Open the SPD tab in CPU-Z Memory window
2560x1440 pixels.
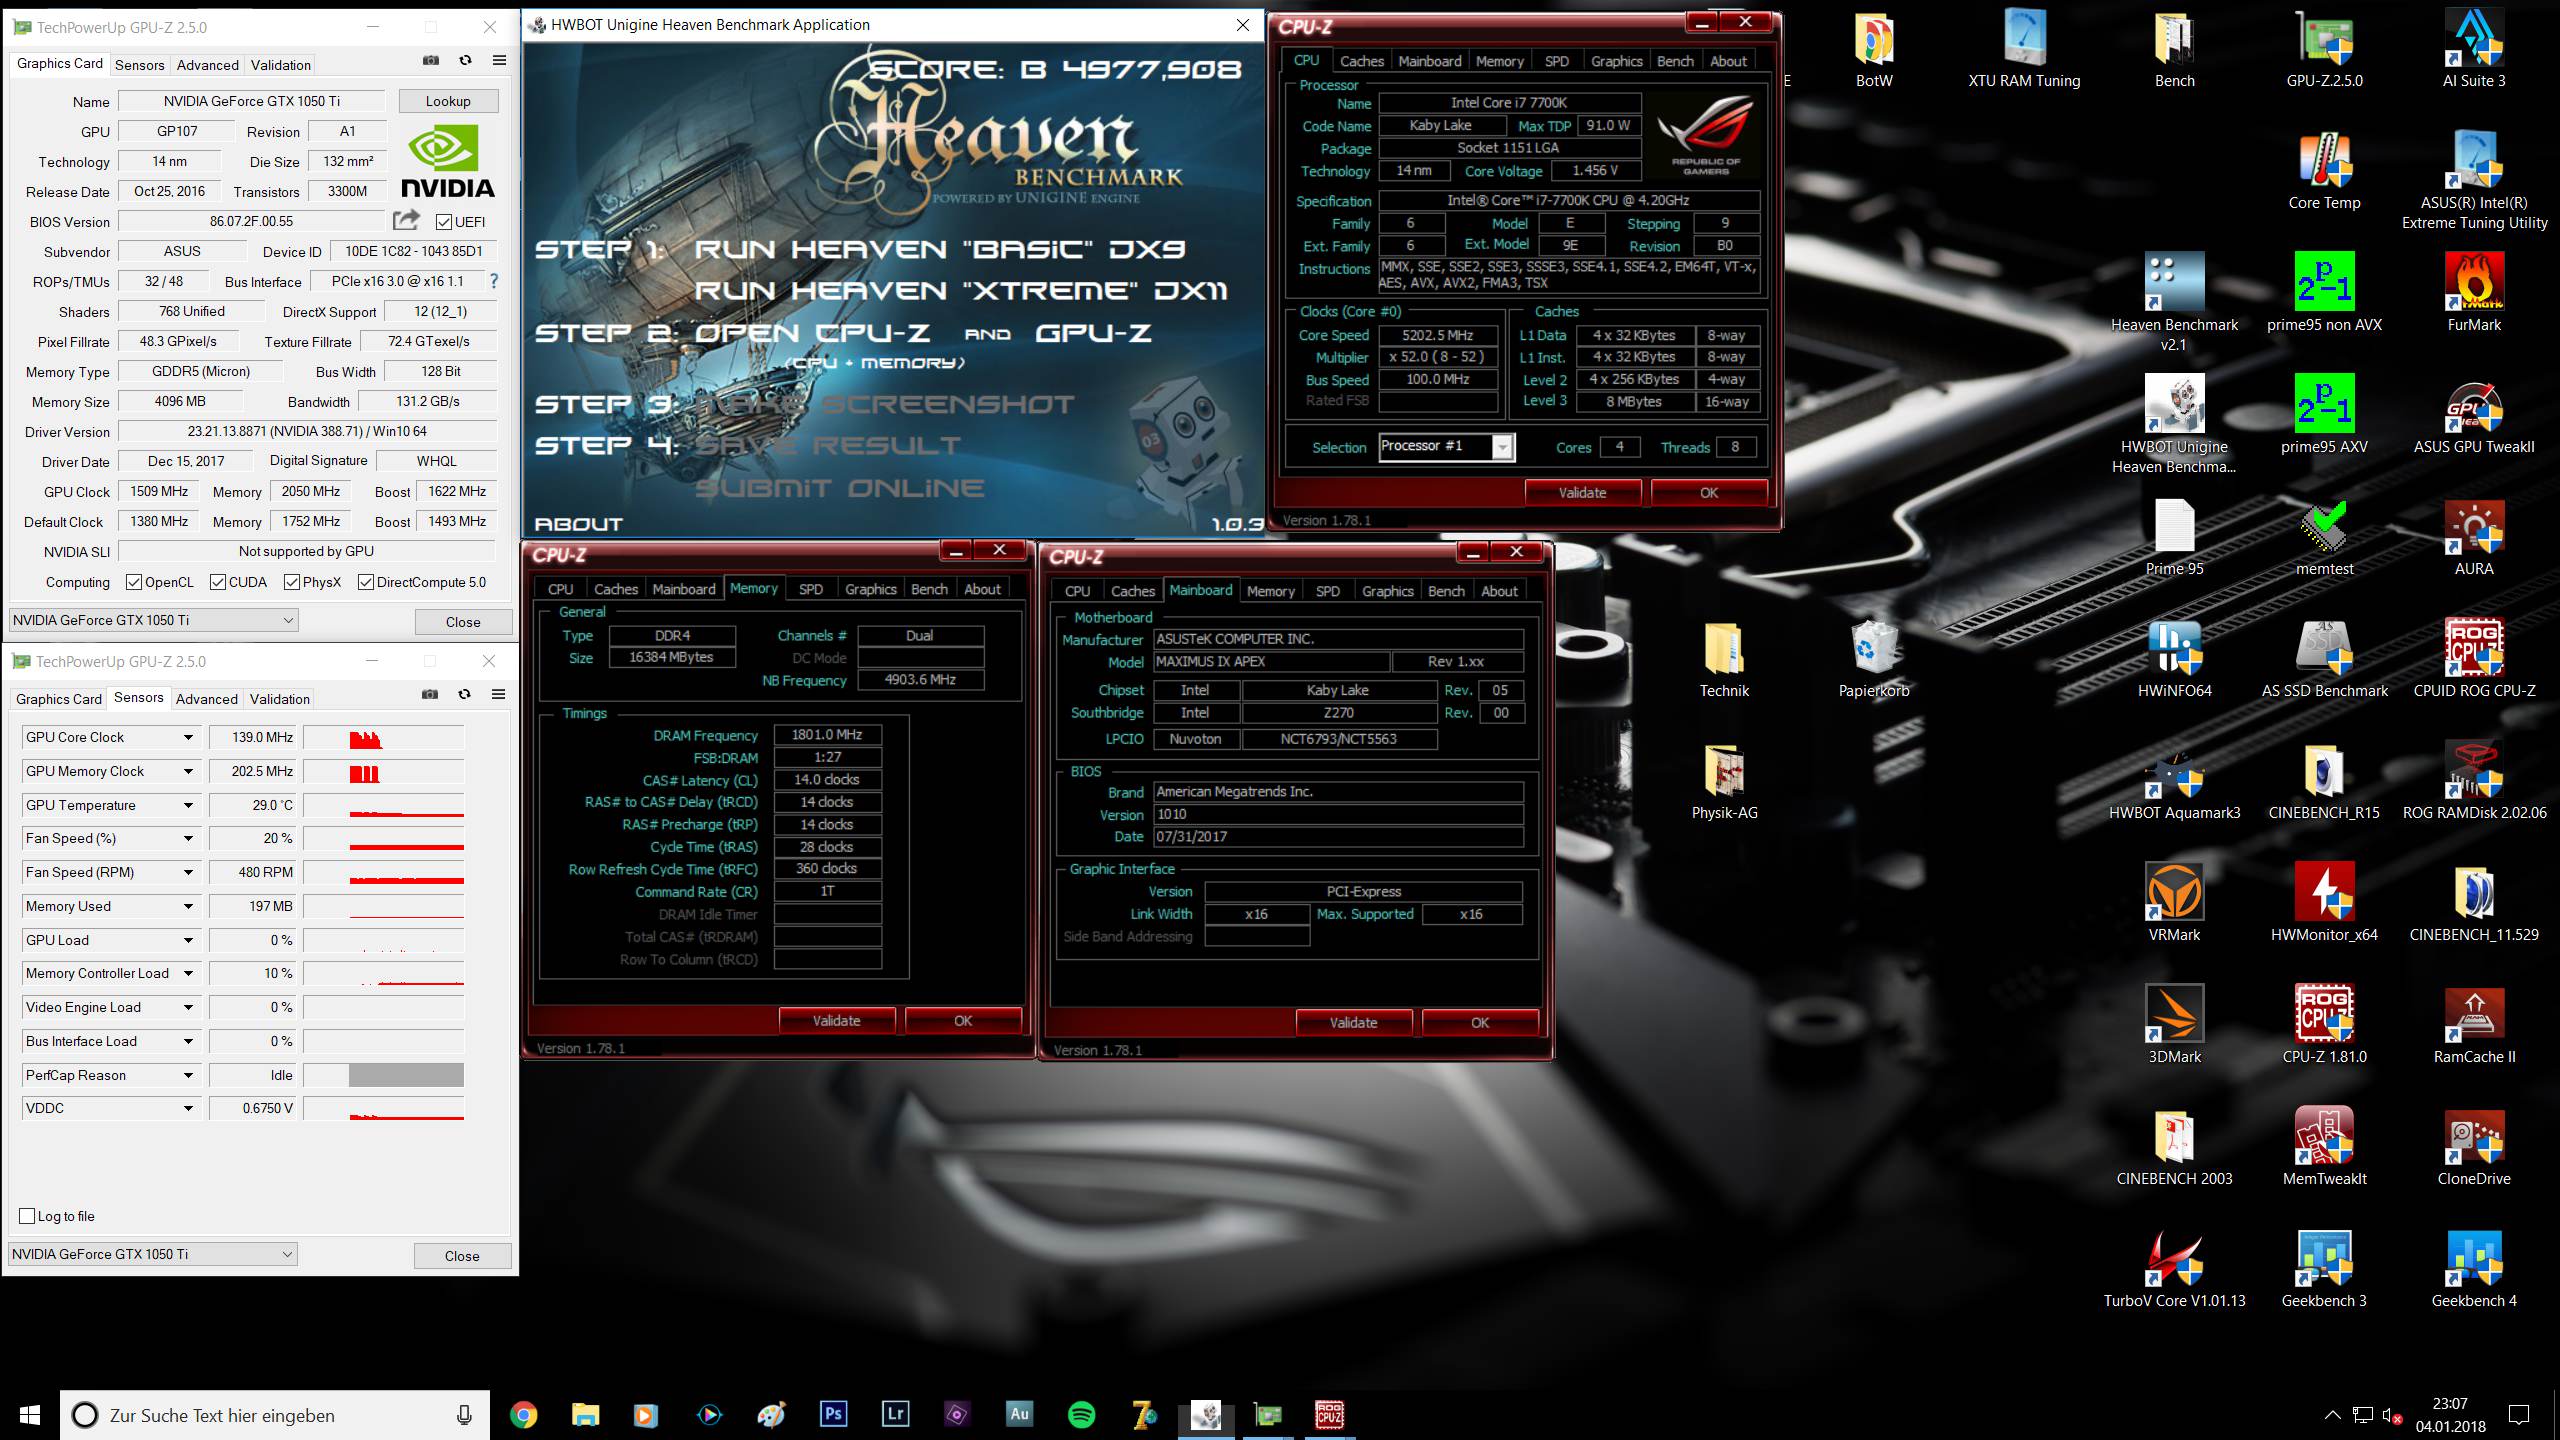[x=810, y=589]
